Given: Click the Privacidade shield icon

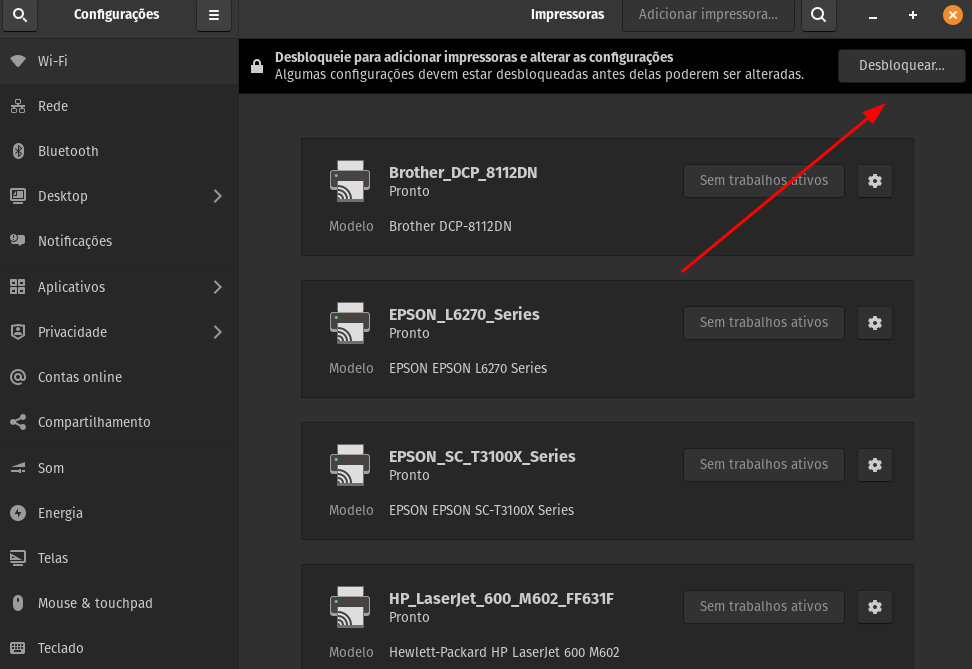Looking at the screenshot, I should click(x=18, y=332).
